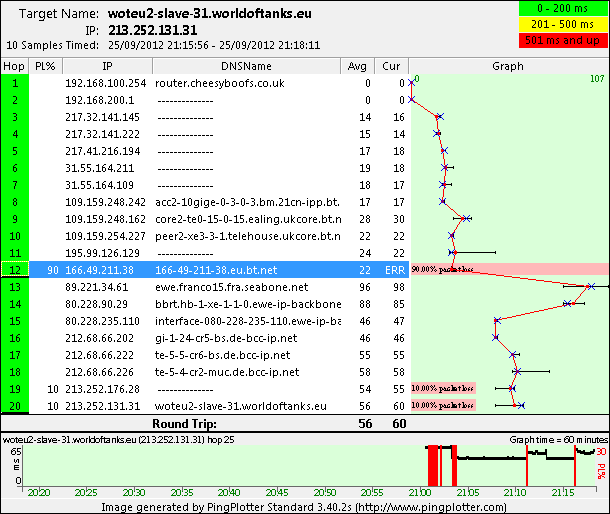Click the hop 20 green number cell

pyautogui.click(x=15, y=406)
